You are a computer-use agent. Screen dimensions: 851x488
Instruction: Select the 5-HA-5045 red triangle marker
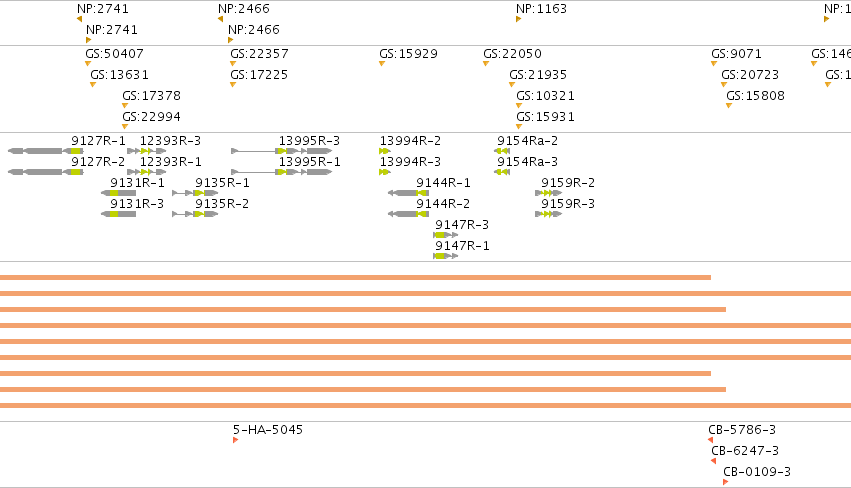(236, 440)
